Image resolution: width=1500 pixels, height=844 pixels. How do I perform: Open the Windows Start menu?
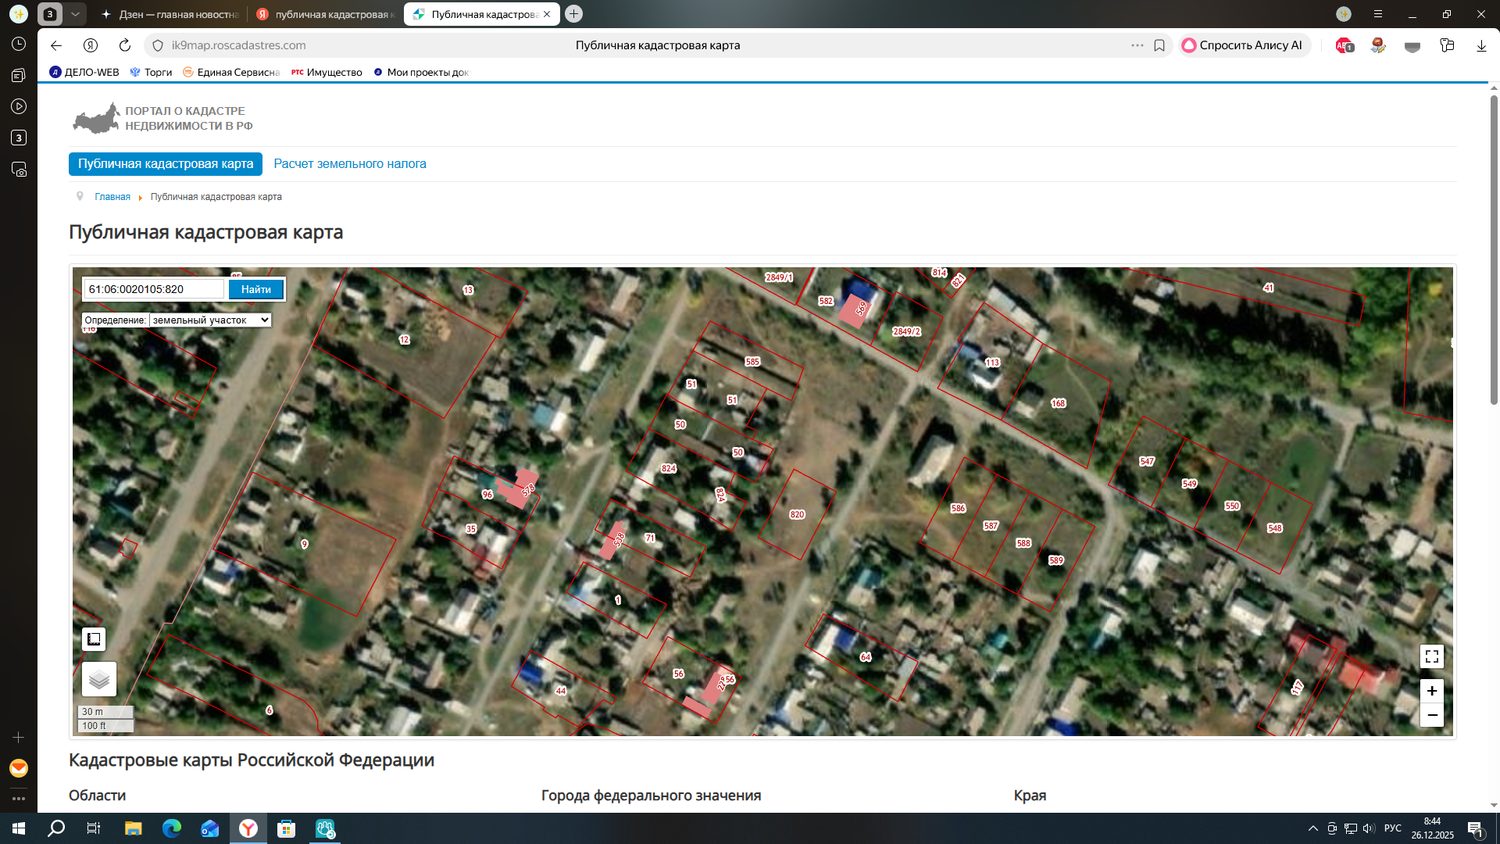18,828
